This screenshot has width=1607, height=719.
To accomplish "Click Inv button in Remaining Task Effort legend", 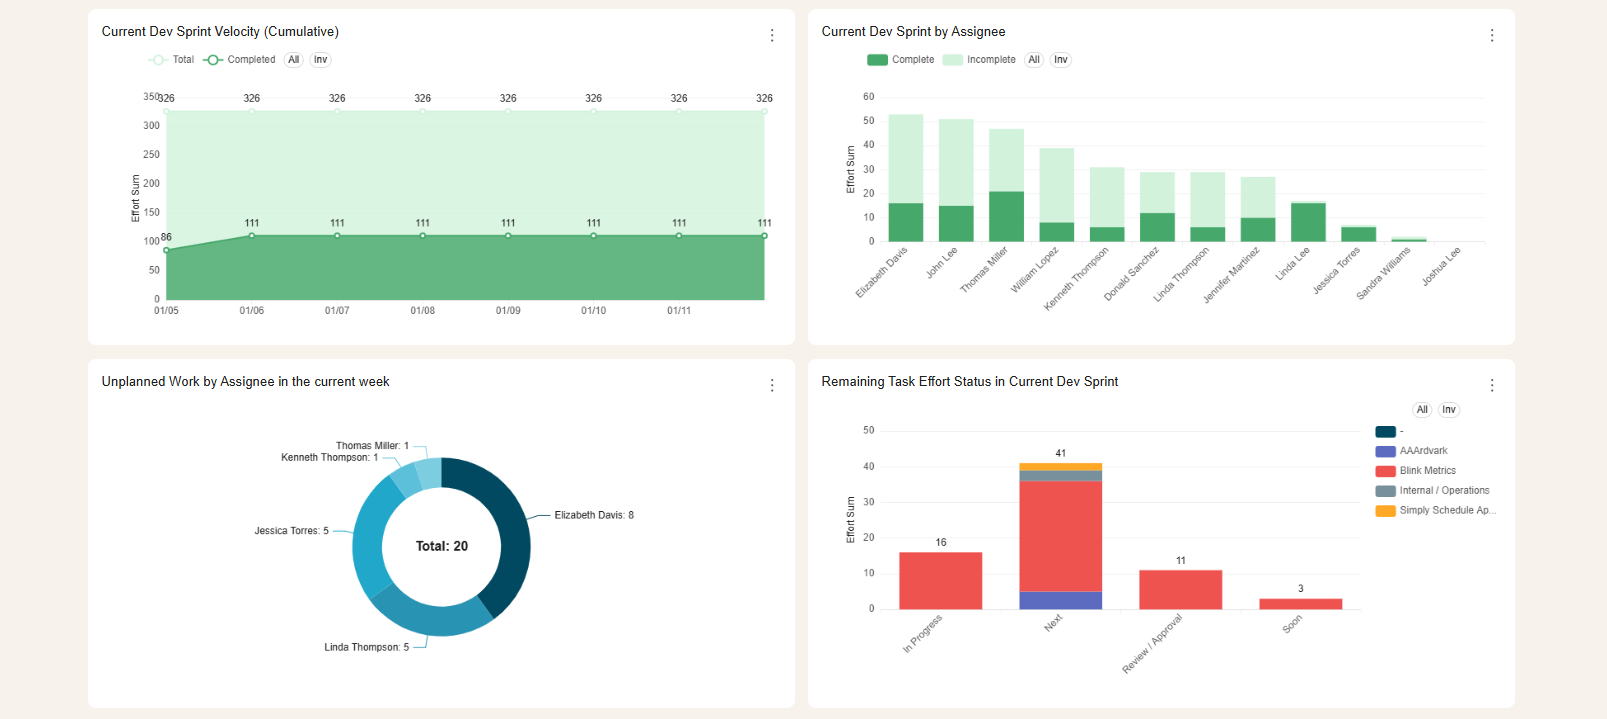I will click(x=1449, y=410).
